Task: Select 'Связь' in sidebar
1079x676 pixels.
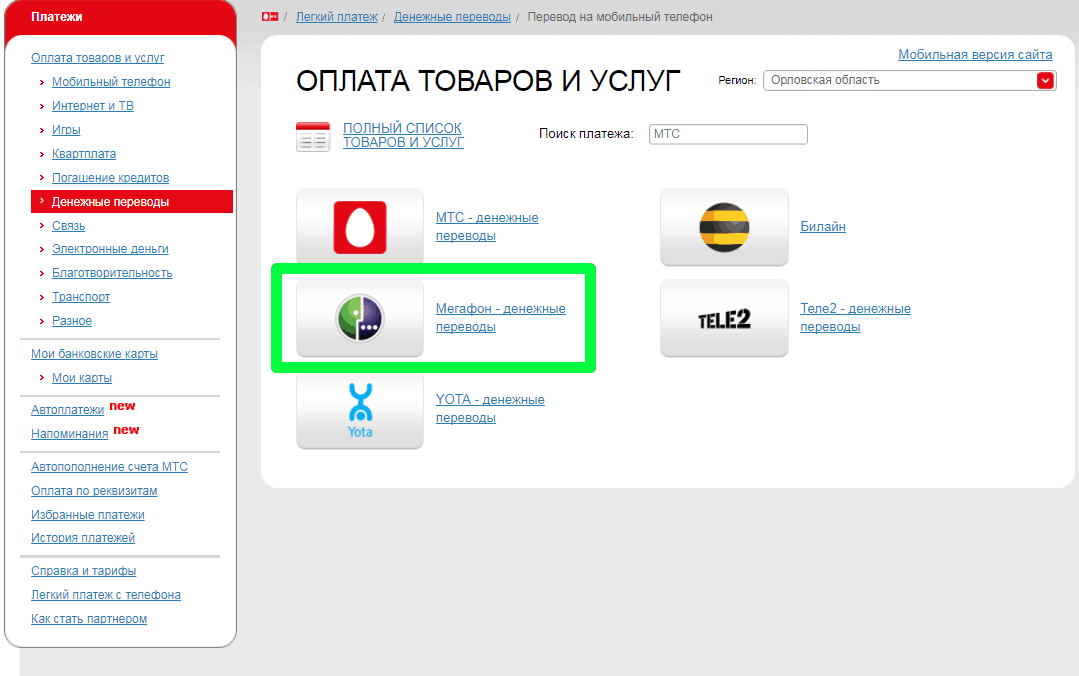Action: coord(68,226)
